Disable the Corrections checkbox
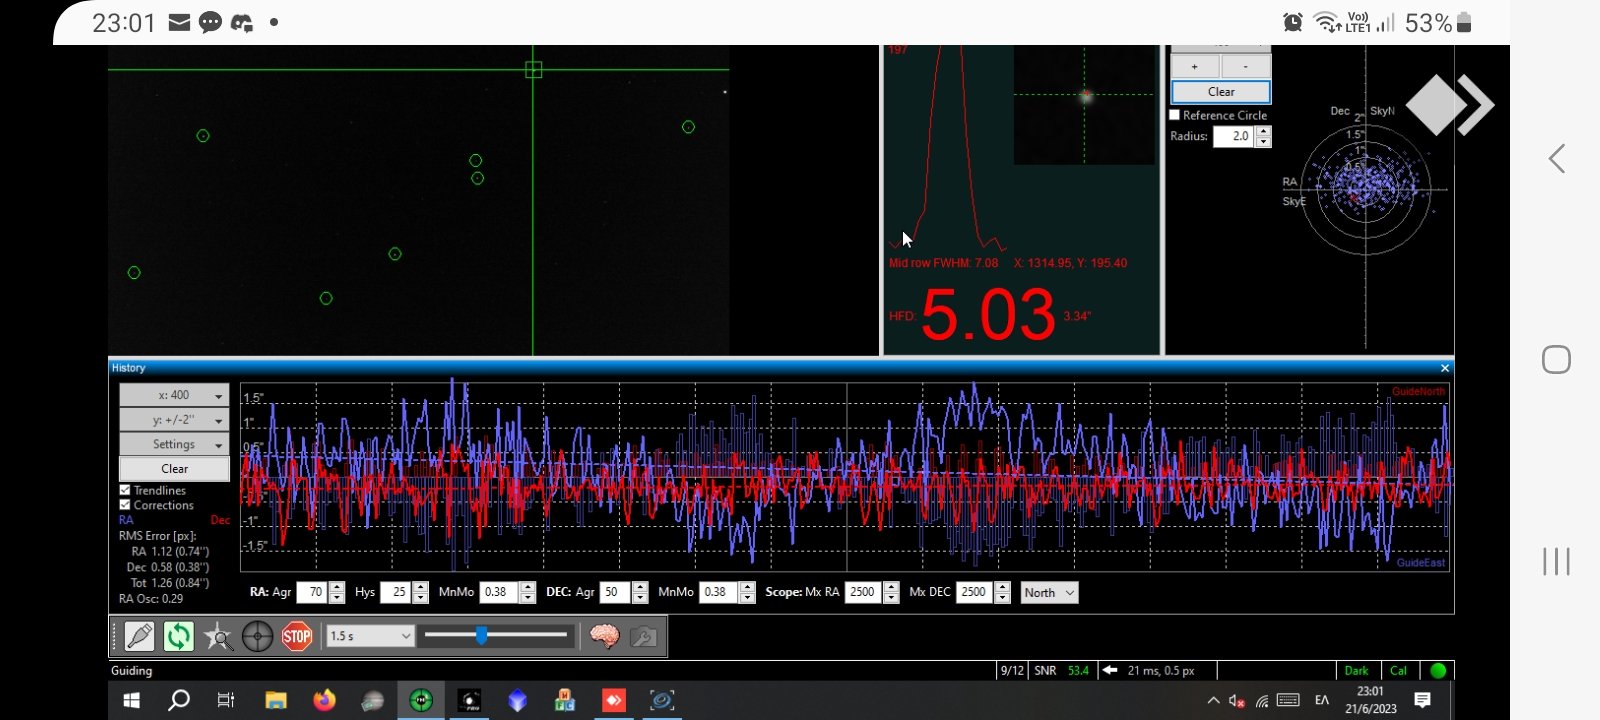1600x720 pixels. click(125, 505)
